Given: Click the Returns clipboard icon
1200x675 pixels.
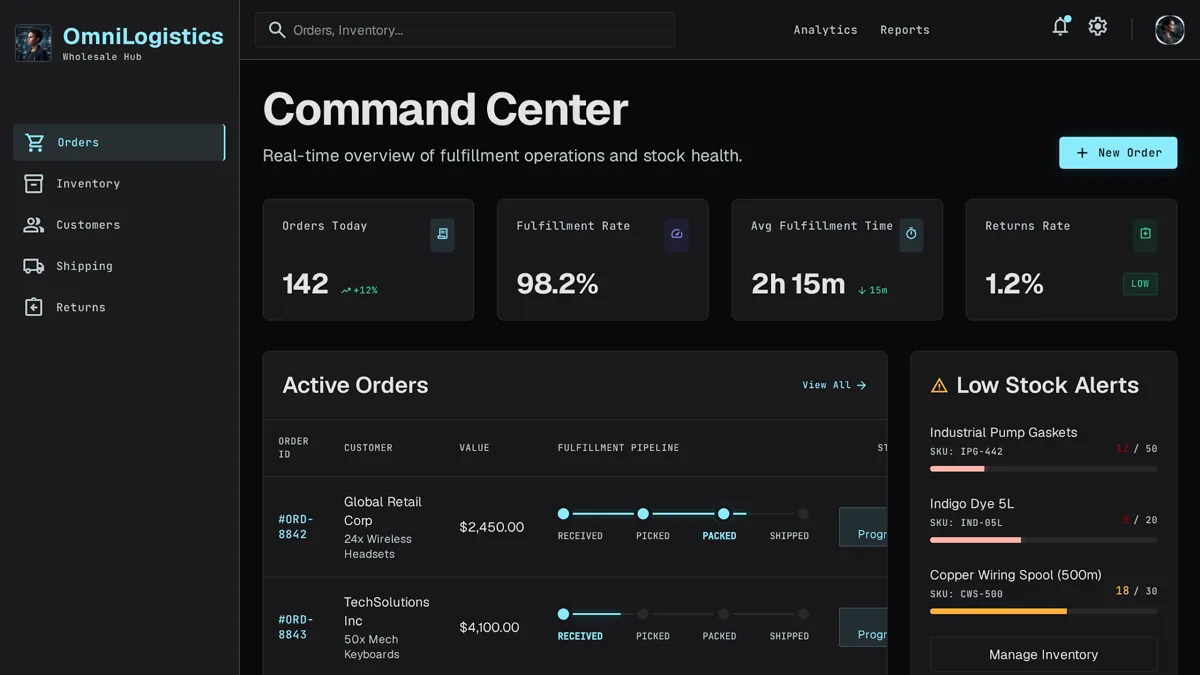Looking at the screenshot, I should tap(34, 307).
